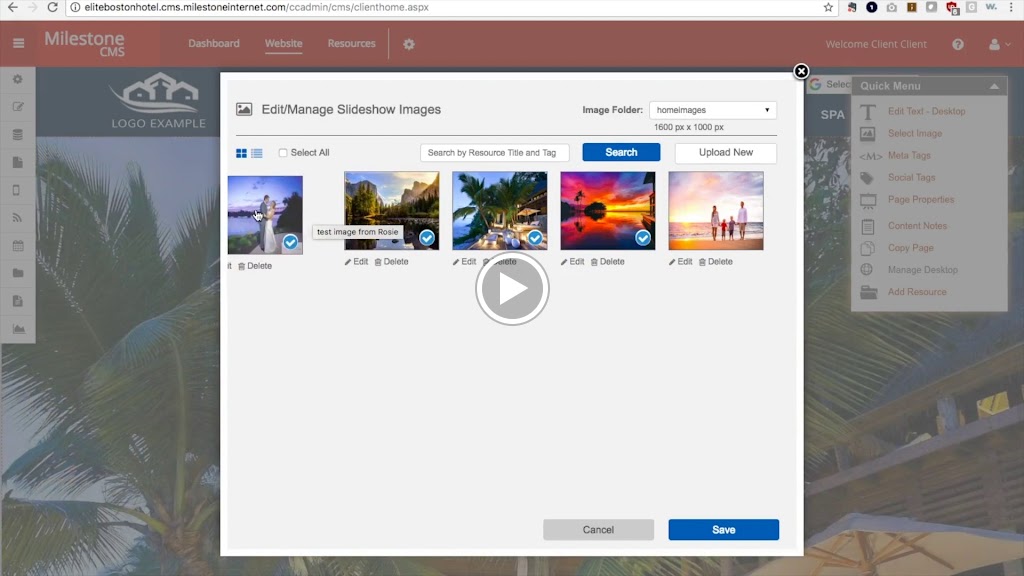Click the gear icon in left sidebar

coord(18,79)
